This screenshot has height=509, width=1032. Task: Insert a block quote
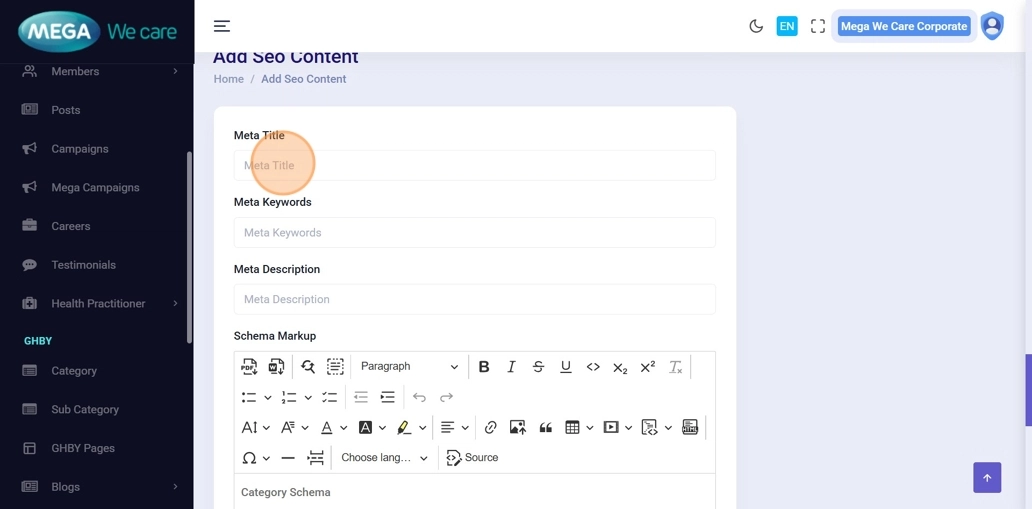pos(545,428)
